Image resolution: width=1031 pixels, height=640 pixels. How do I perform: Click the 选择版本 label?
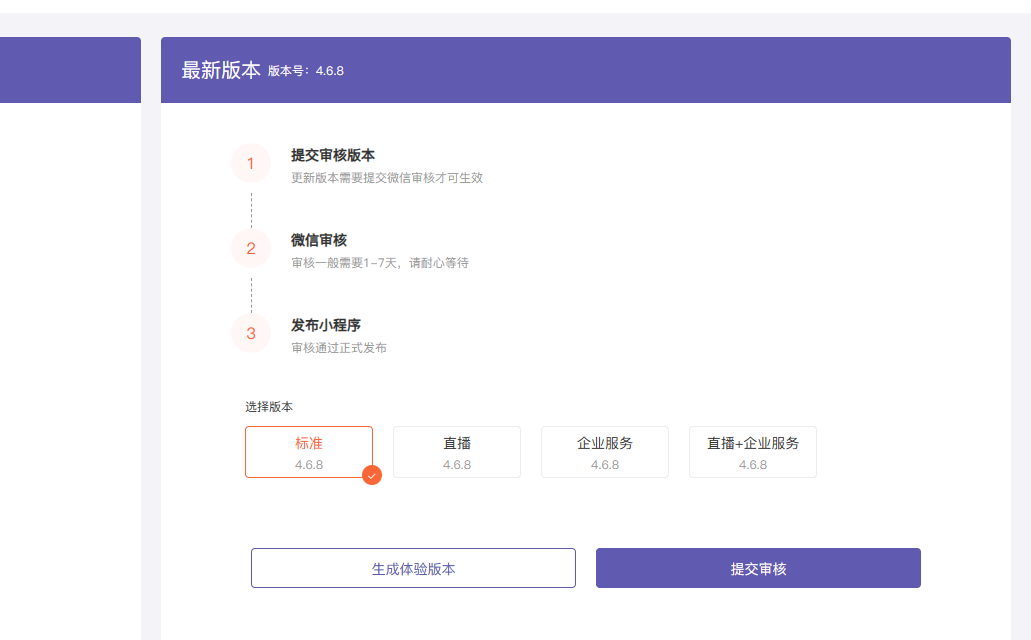click(x=269, y=406)
